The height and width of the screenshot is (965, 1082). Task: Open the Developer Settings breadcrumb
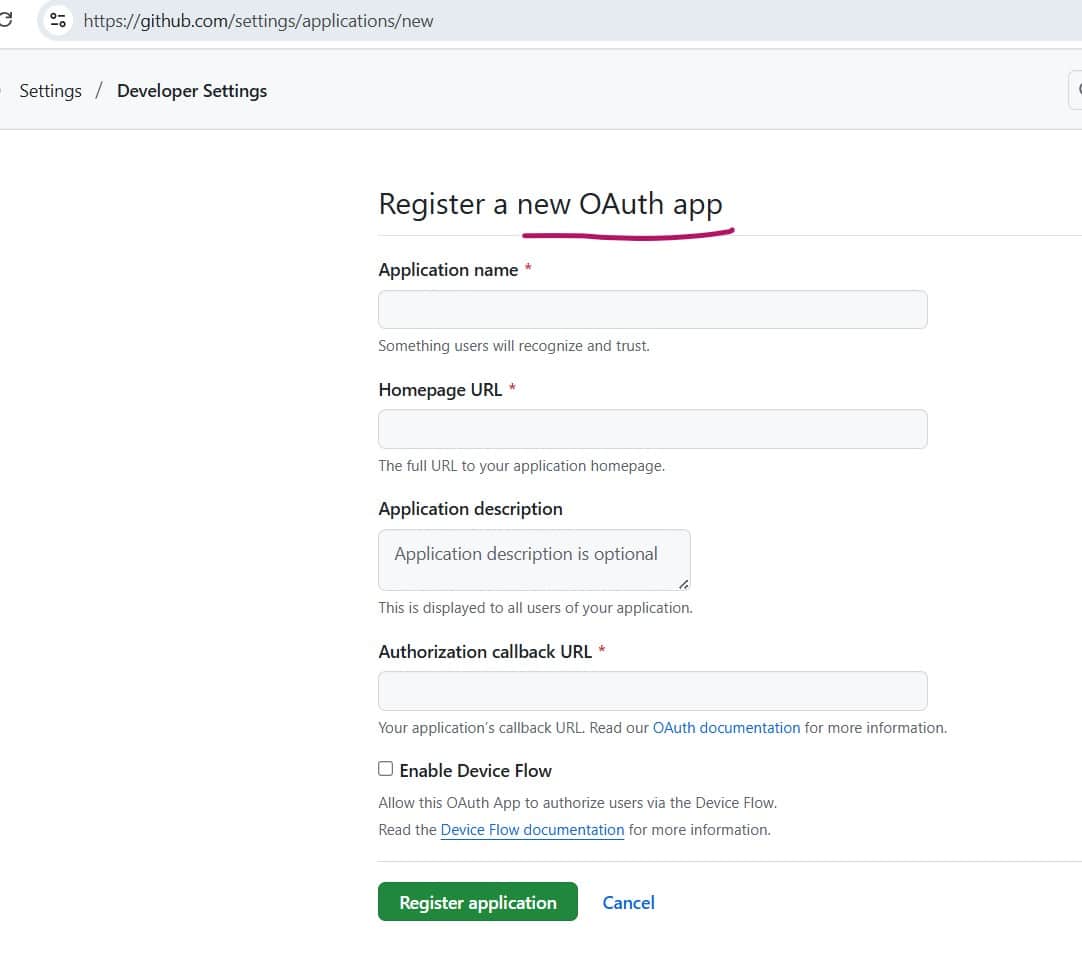[x=192, y=91]
